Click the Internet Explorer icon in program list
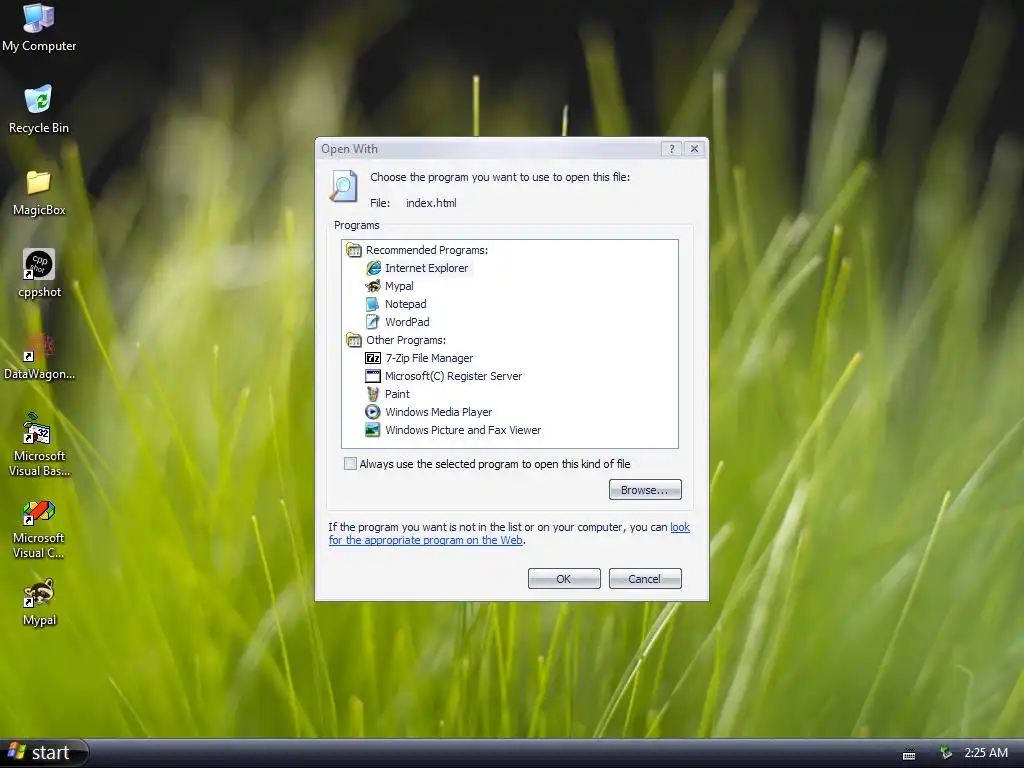The width and height of the screenshot is (1024, 768). tap(374, 268)
